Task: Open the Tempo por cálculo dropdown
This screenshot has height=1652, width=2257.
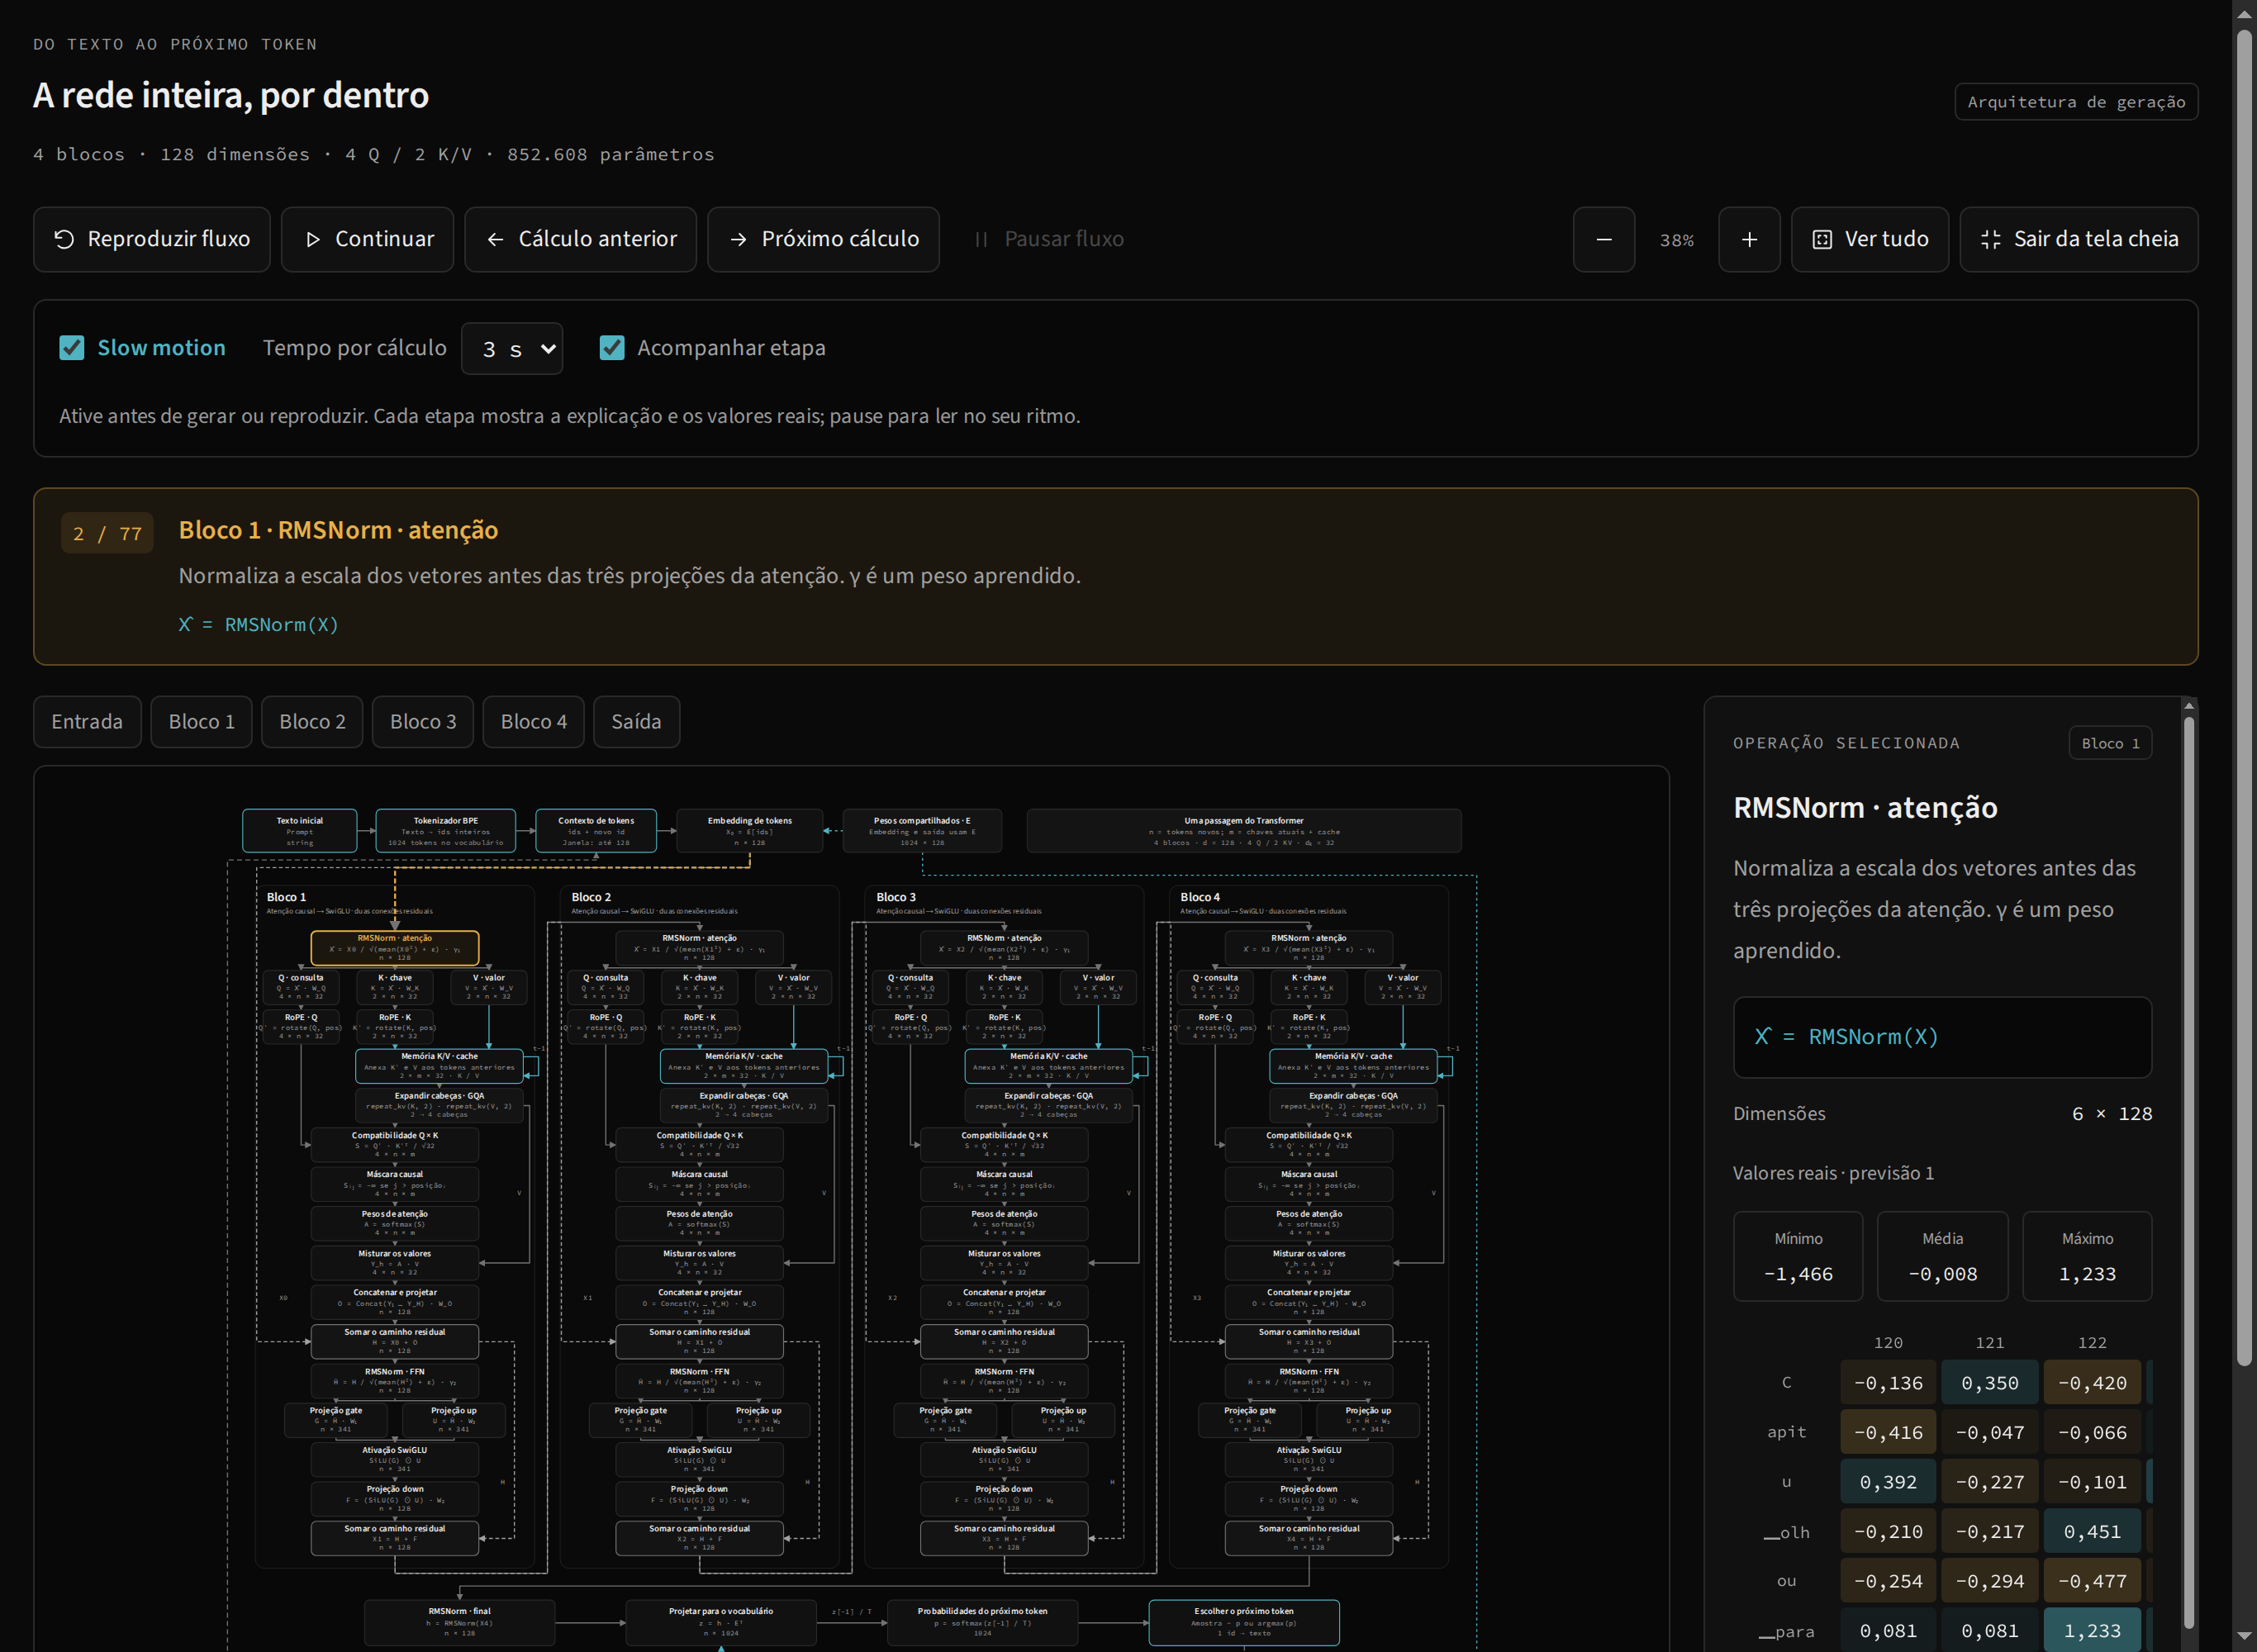Action: [512, 349]
